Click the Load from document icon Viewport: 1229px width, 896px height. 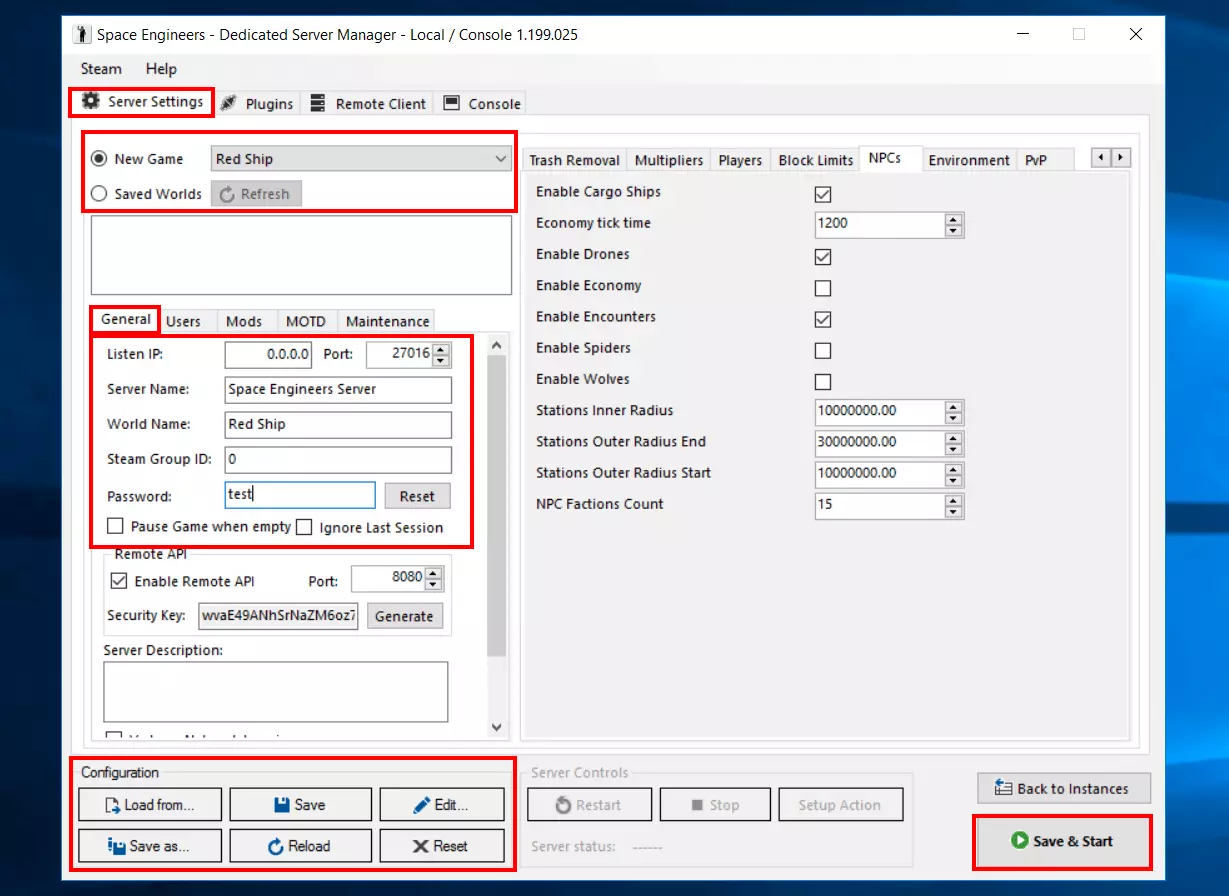112,805
